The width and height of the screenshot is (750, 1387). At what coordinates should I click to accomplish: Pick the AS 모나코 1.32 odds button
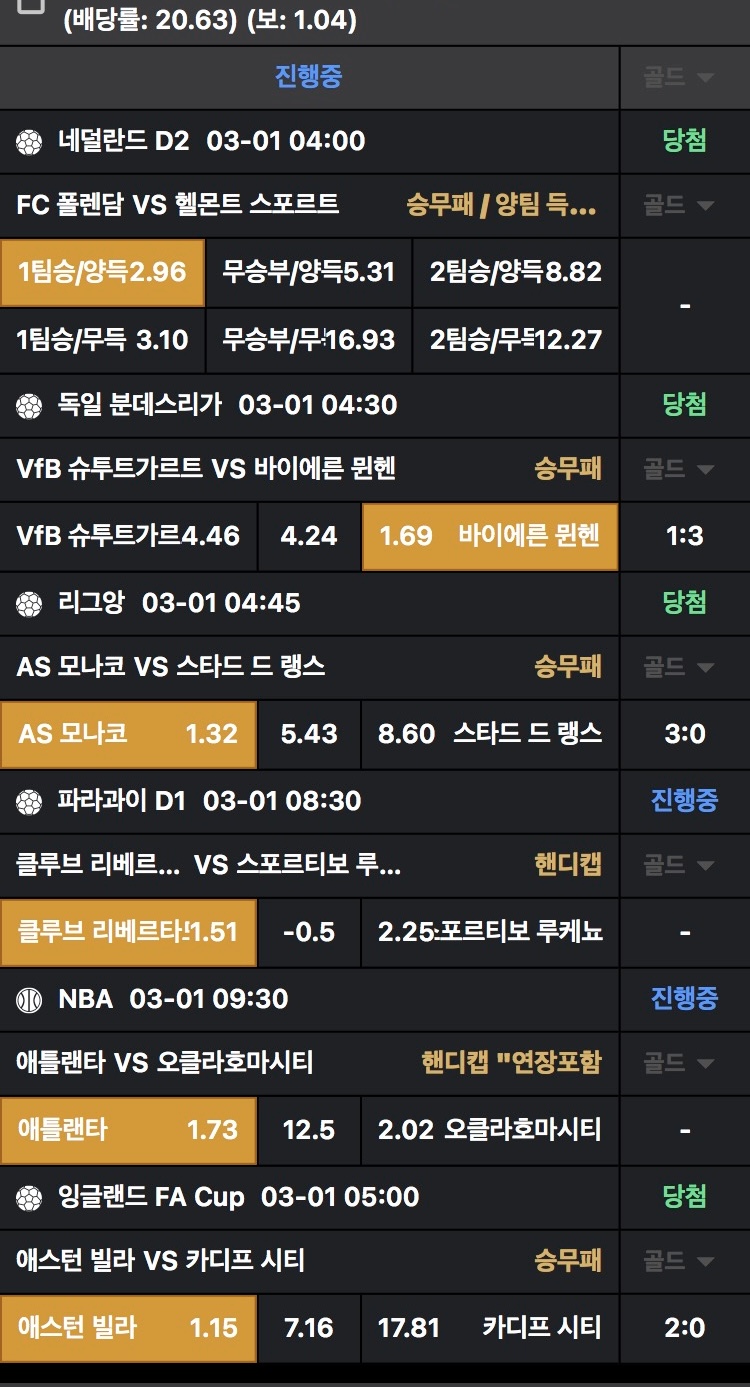point(128,734)
